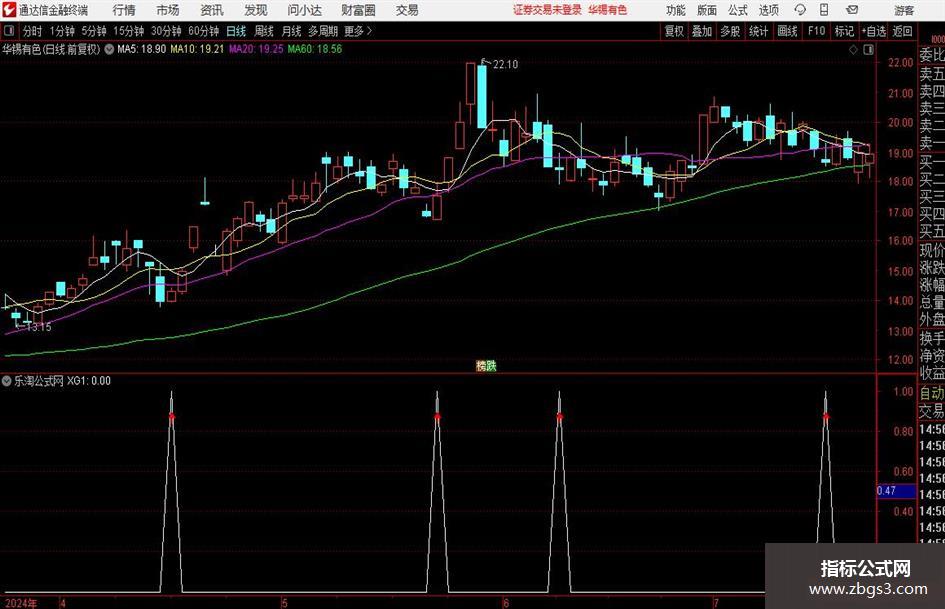
Task: Switch to 60分钟 period
Action: pyautogui.click(x=203, y=31)
